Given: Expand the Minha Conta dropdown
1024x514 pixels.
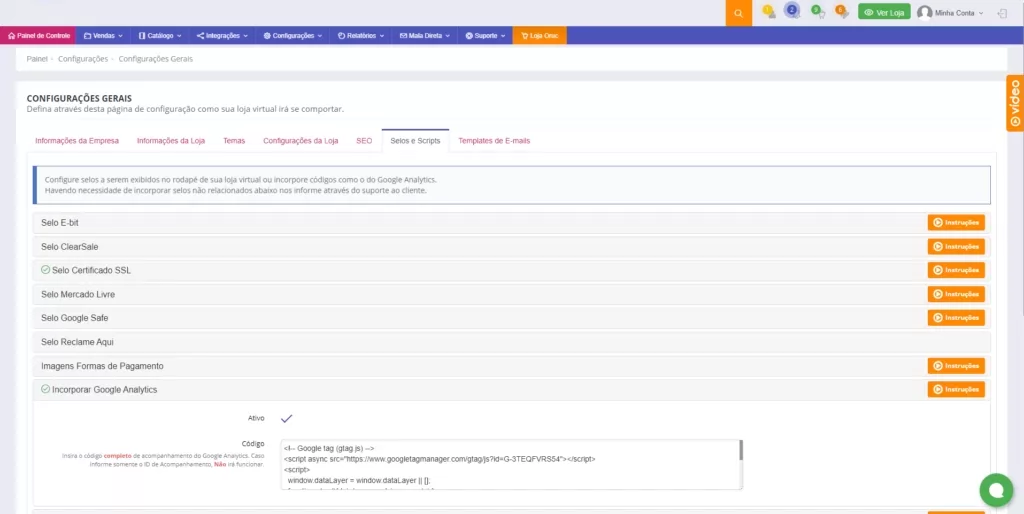Looking at the screenshot, I should pyautogui.click(x=958, y=13).
